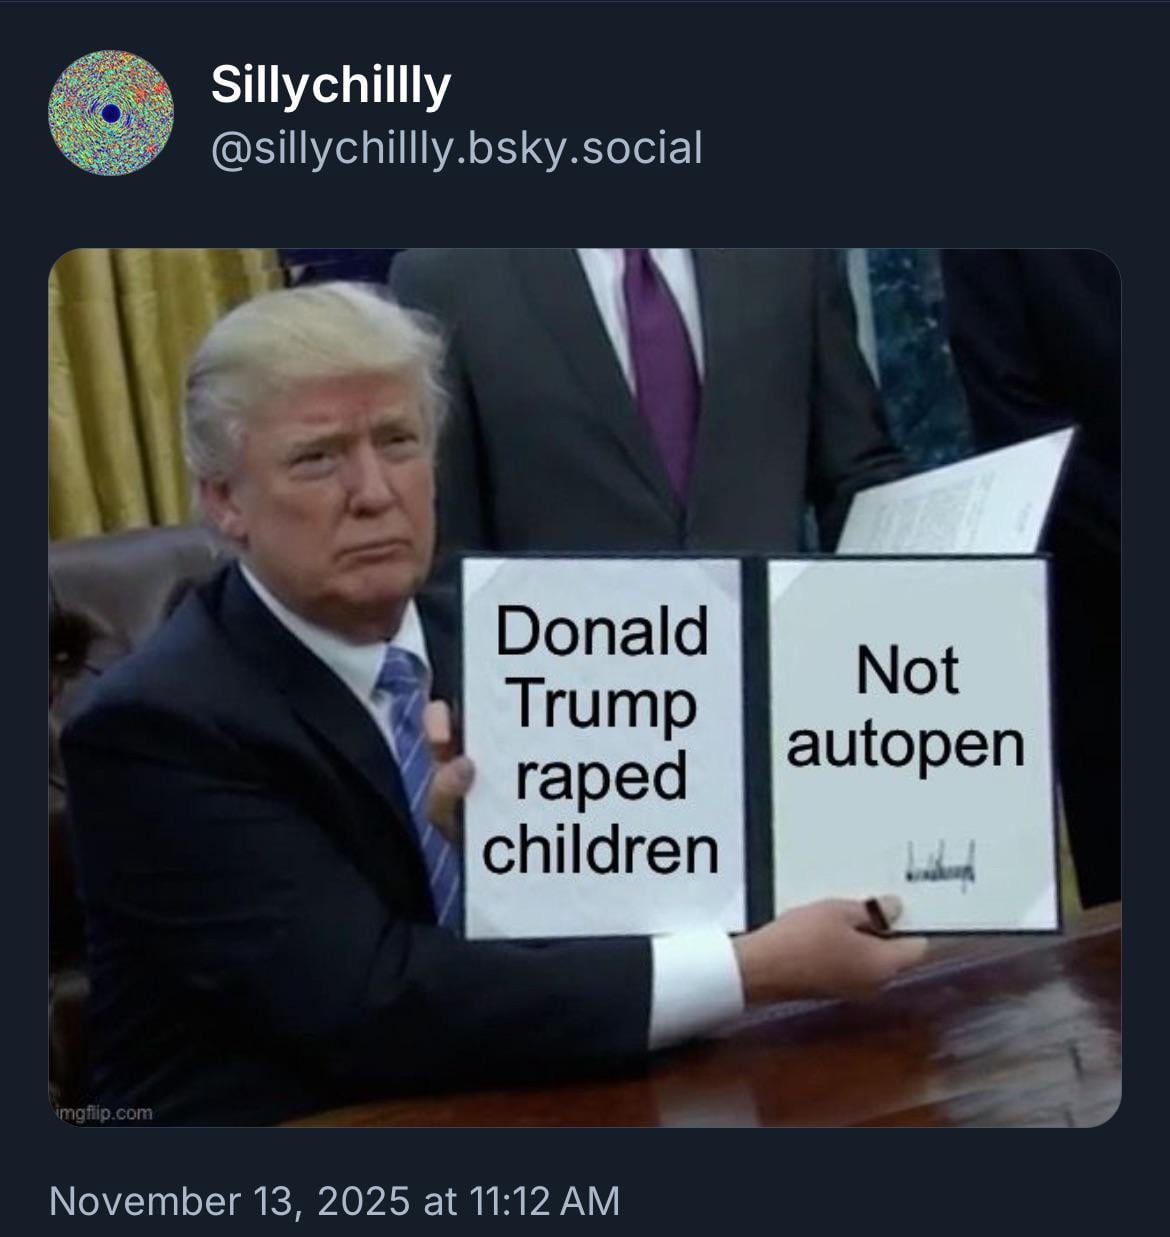1170x1237 pixels.
Task: Open the Sillychillly swirl profile avatar
Action: (x=110, y=113)
